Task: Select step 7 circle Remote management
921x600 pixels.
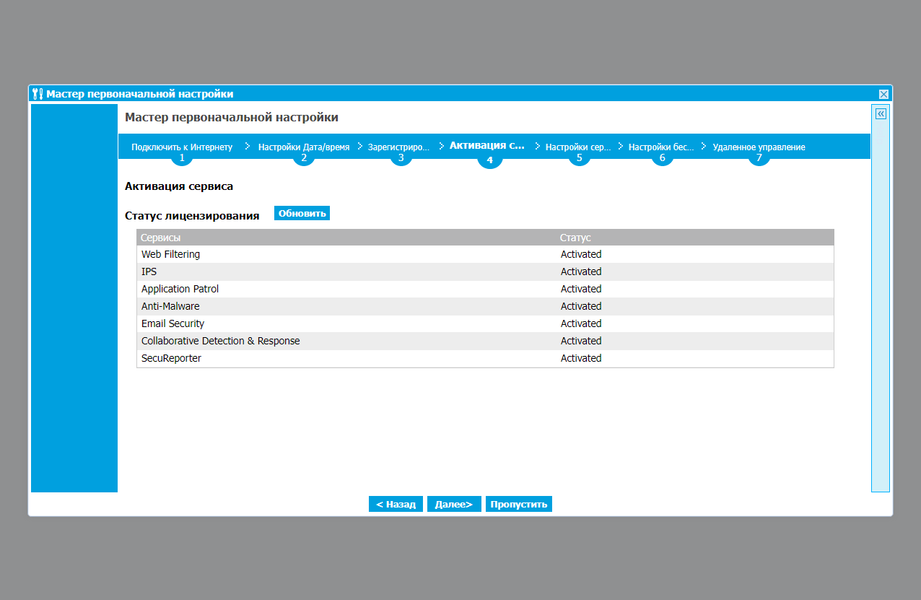Action: (759, 157)
